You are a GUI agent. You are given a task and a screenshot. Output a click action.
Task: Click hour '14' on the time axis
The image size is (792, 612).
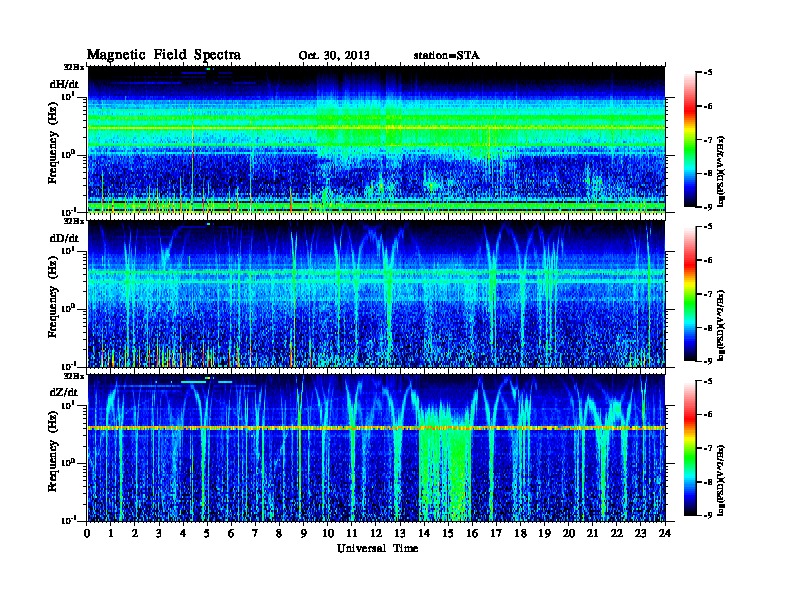pyautogui.click(x=424, y=533)
